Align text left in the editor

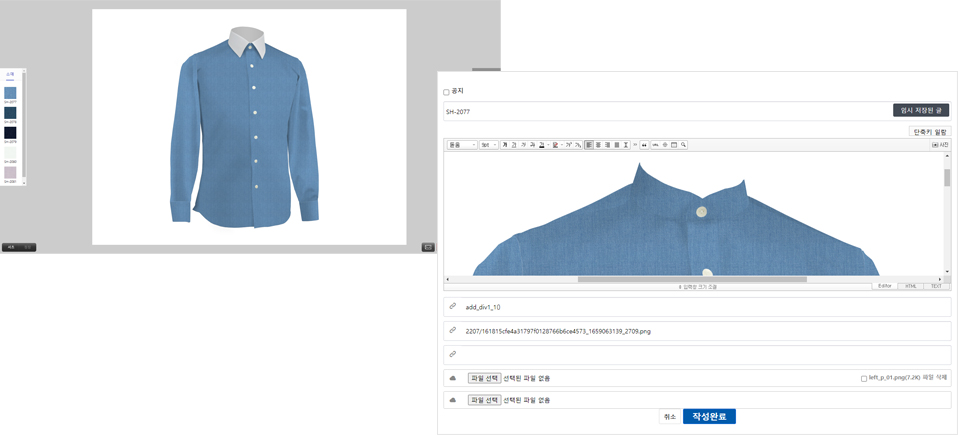[589, 145]
